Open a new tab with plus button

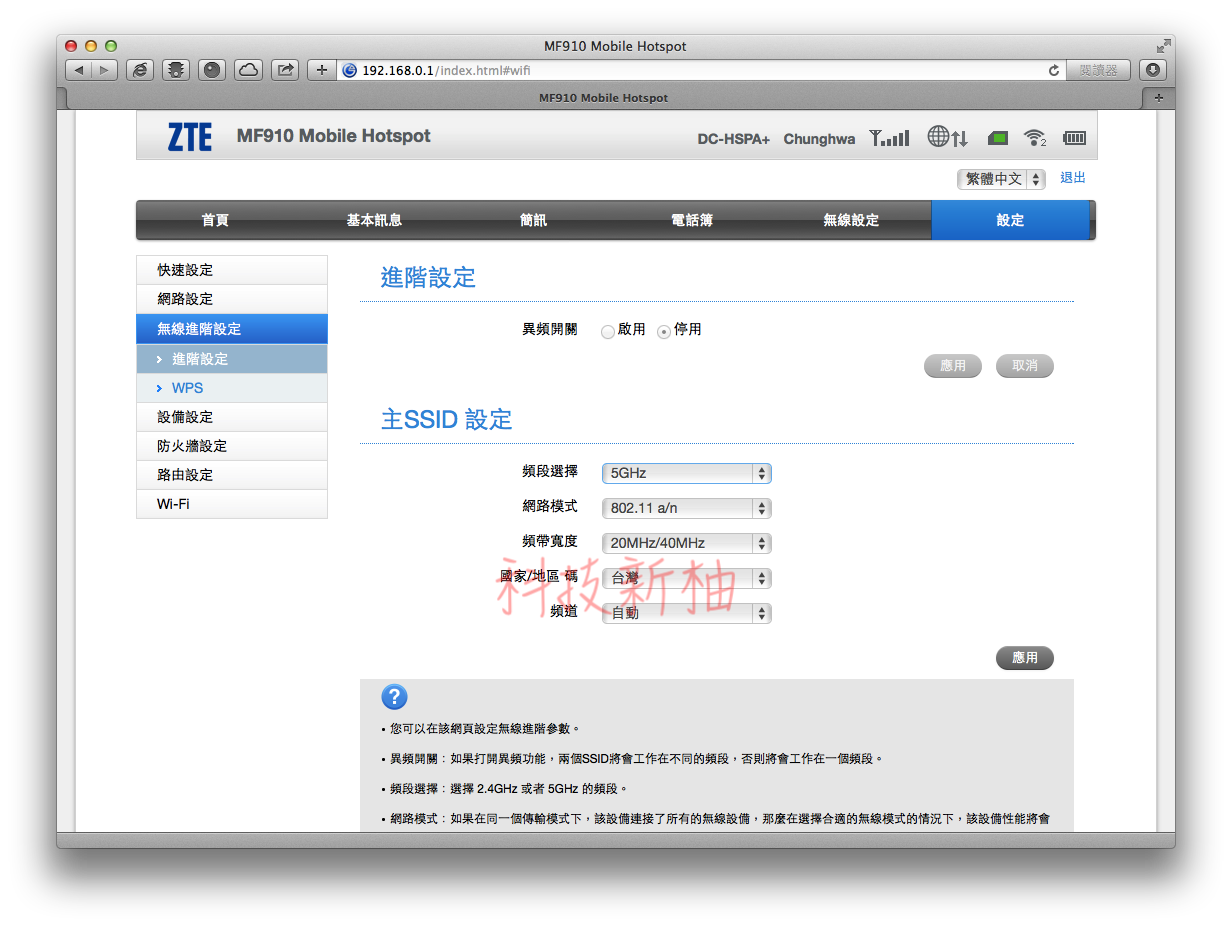[1158, 98]
